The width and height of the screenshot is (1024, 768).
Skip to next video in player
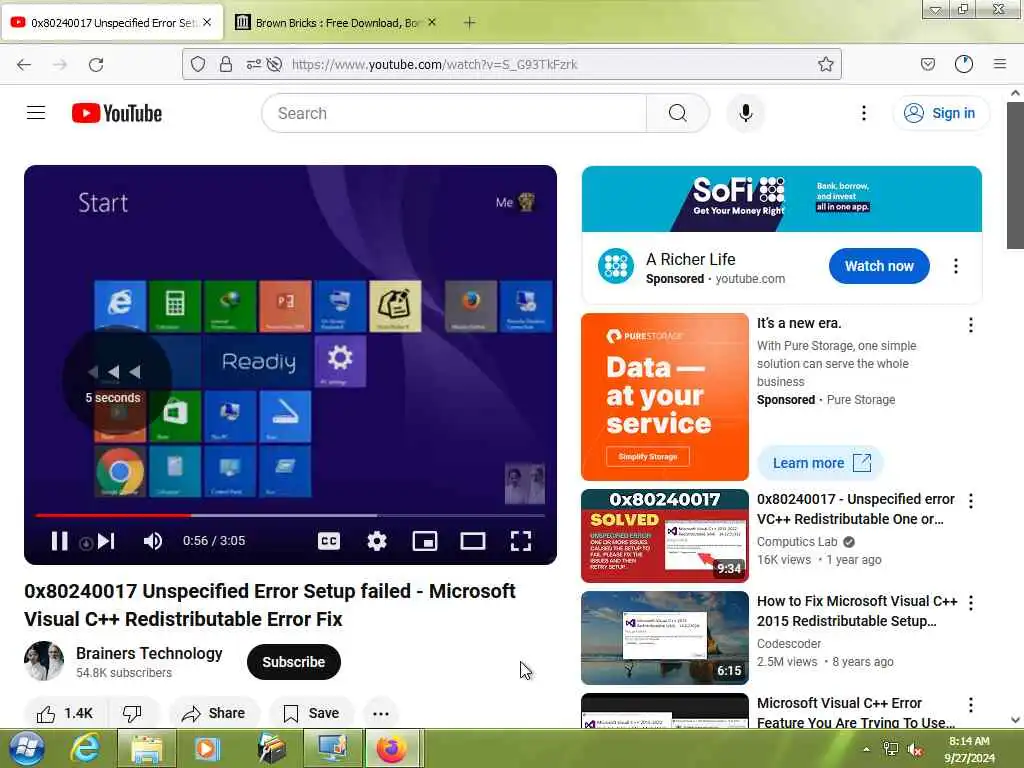click(106, 541)
